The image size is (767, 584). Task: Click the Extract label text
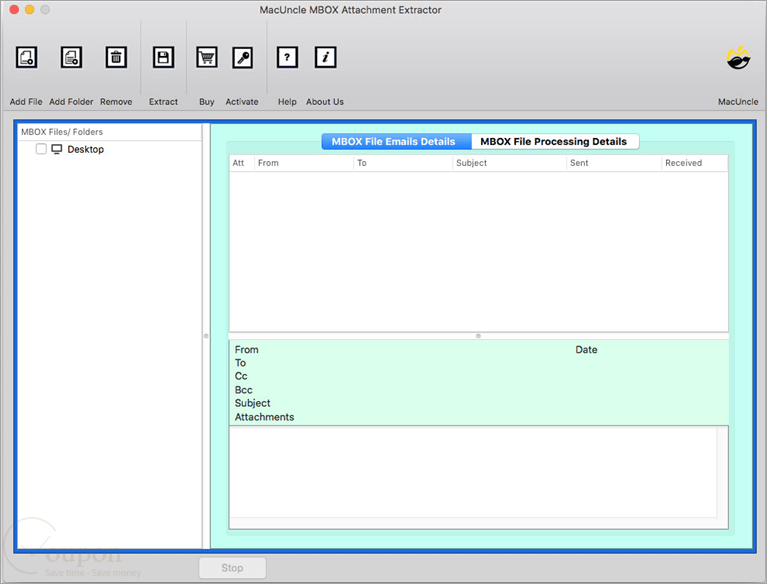(x=163, y=102)
